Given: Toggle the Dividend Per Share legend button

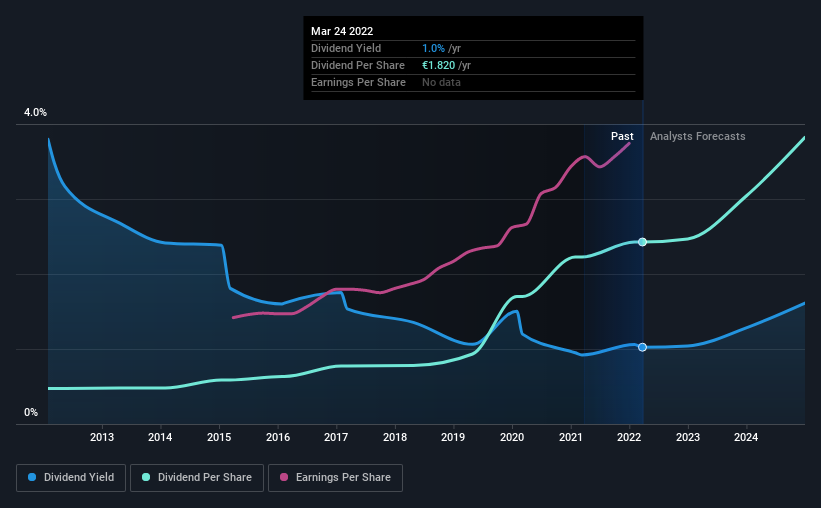Looking at the screenshot, I should (x=197, y=478).
